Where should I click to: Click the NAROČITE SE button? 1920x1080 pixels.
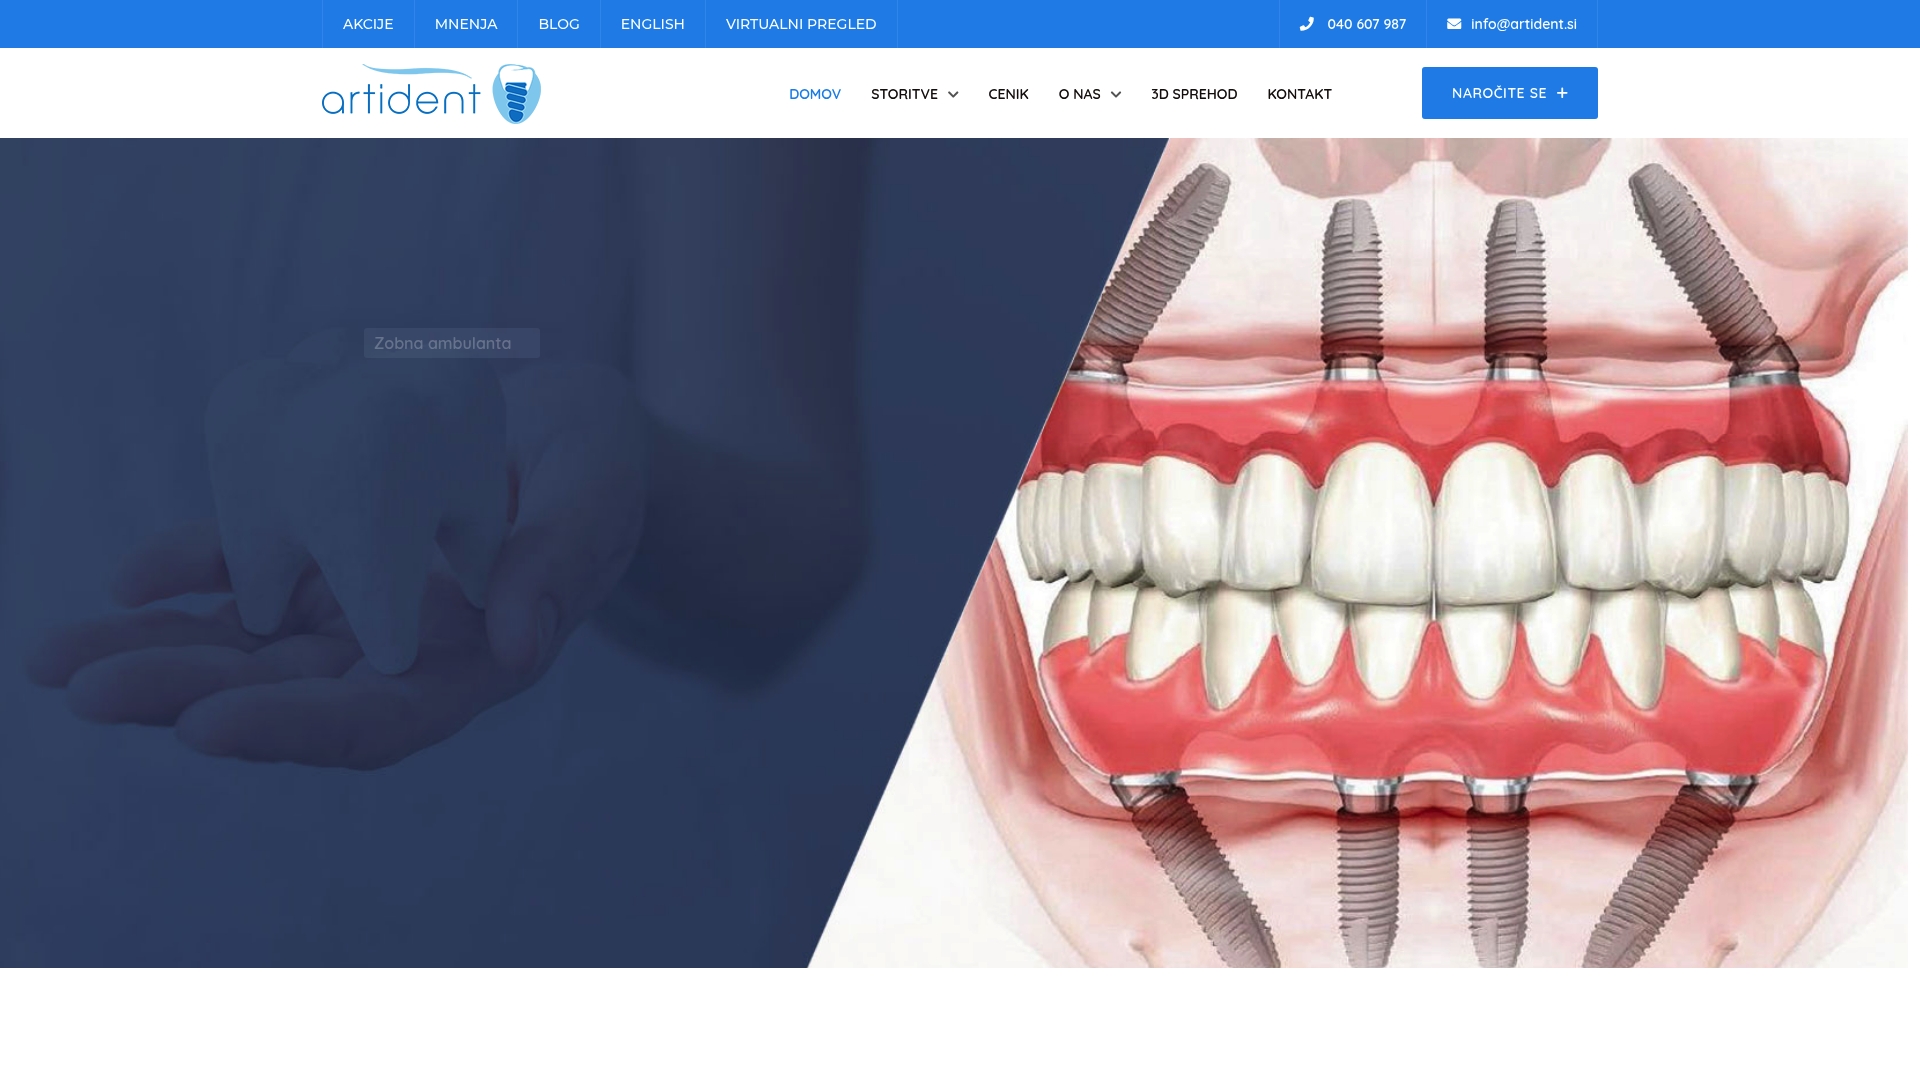1509,92
